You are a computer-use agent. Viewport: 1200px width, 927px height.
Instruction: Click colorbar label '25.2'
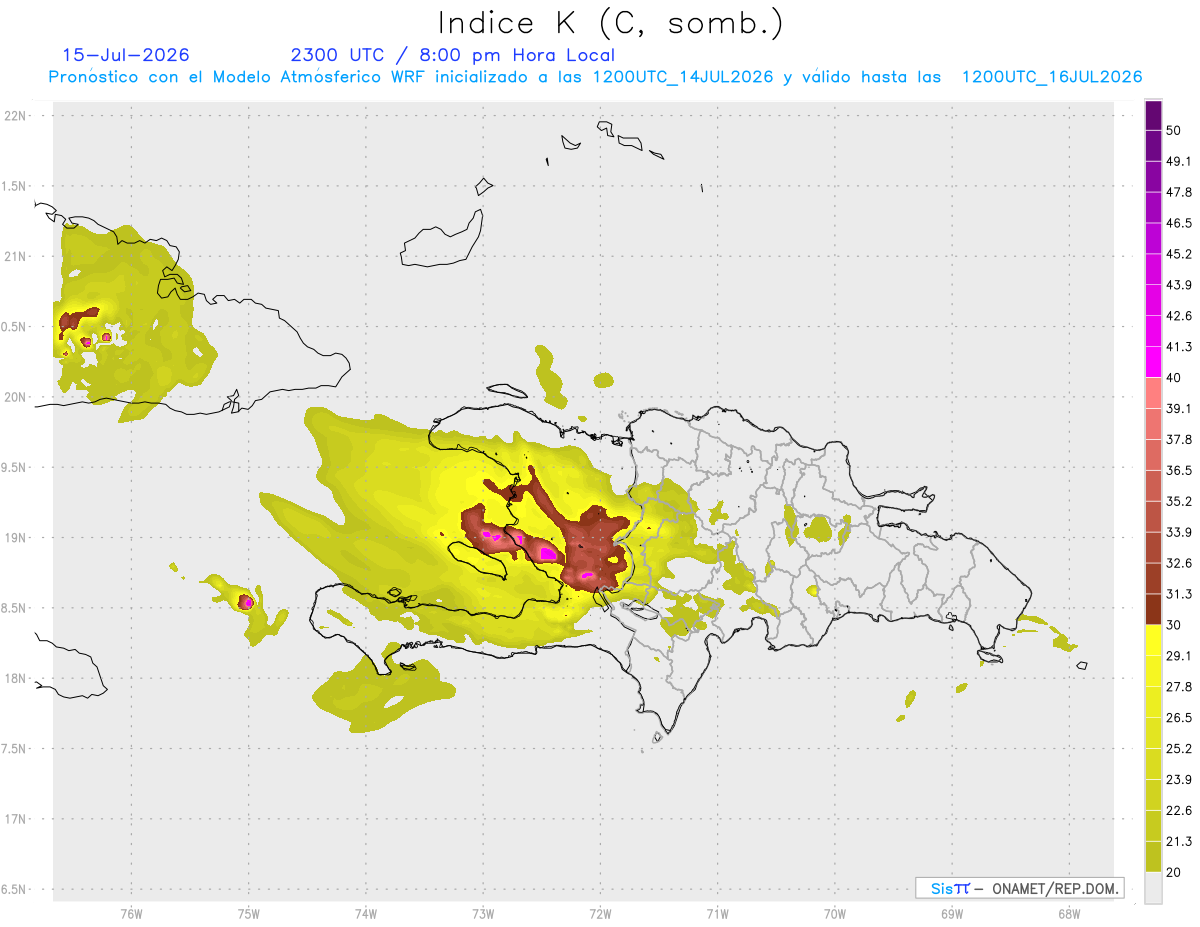tap(1179, 749)
